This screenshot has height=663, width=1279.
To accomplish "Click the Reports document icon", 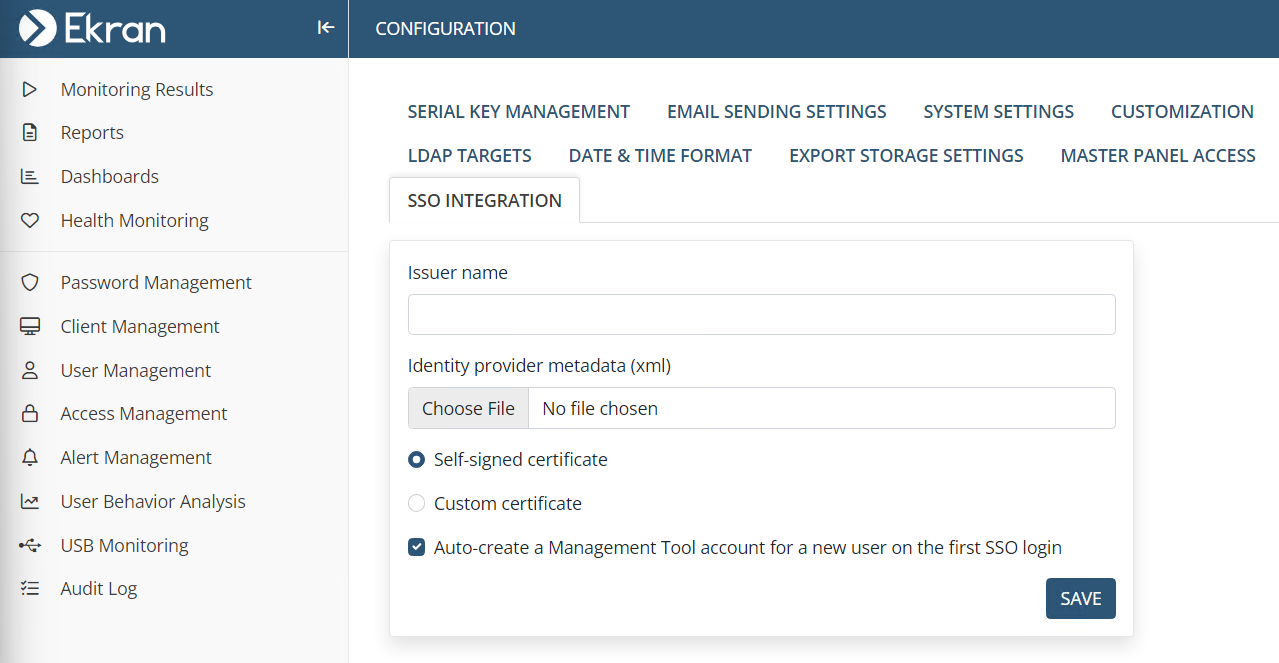I will tap(30, 133).
